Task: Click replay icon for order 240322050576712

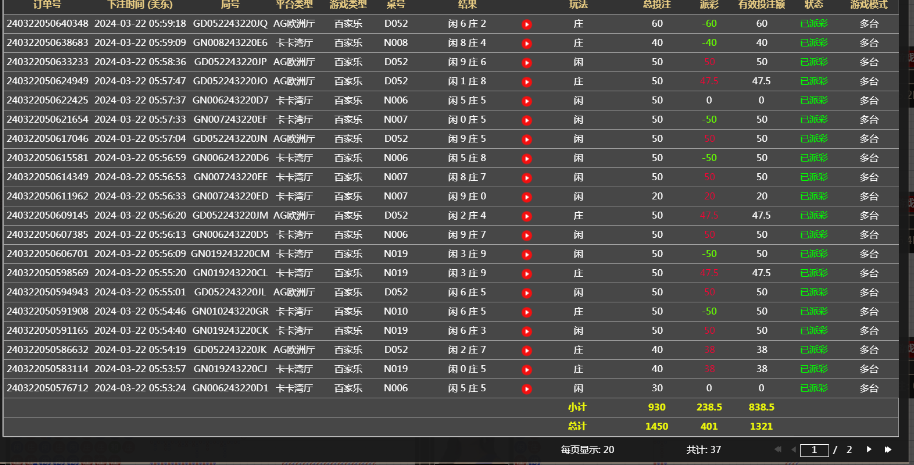Action: tap(526, 388)
